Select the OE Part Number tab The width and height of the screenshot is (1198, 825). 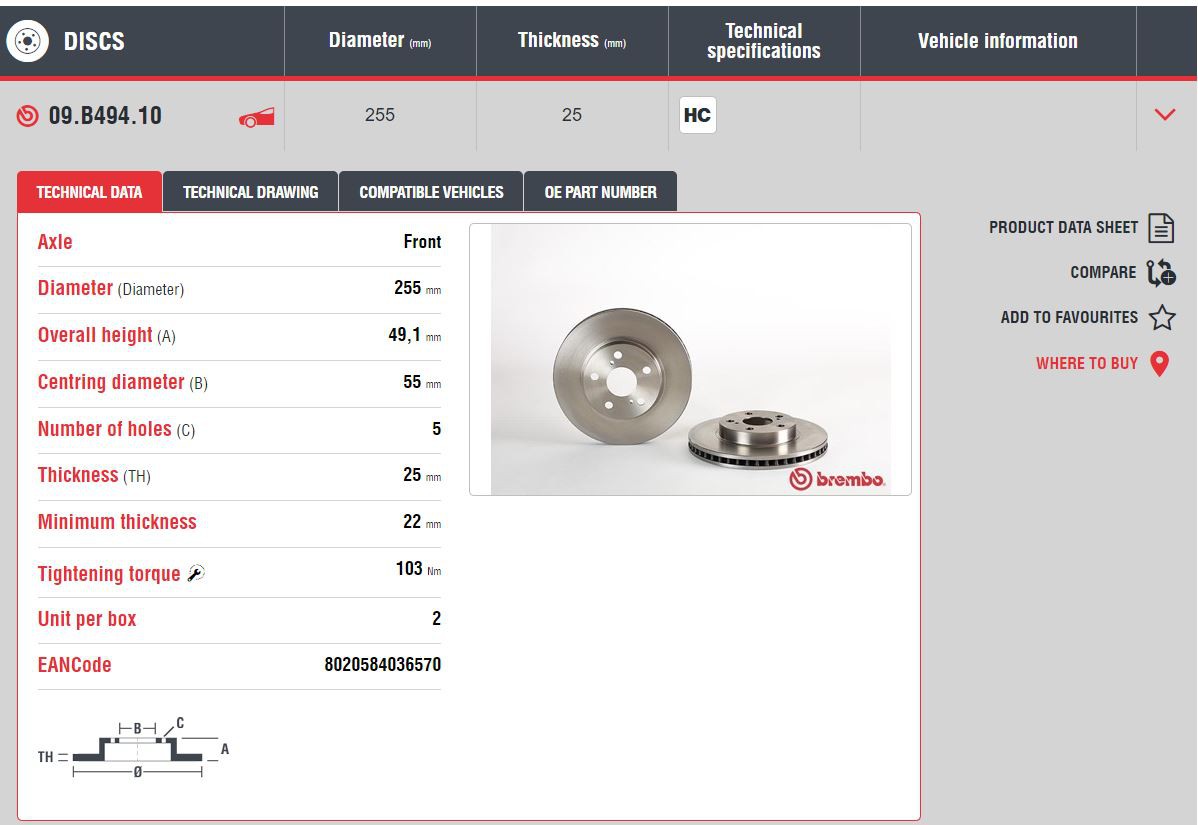tap(600, 192)
